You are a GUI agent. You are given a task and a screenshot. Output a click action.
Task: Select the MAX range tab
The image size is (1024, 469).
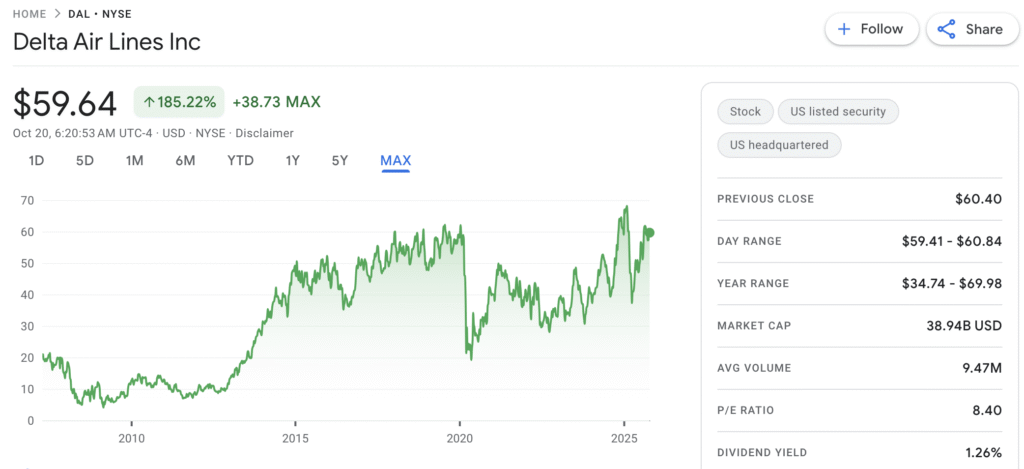click(396, 161)
